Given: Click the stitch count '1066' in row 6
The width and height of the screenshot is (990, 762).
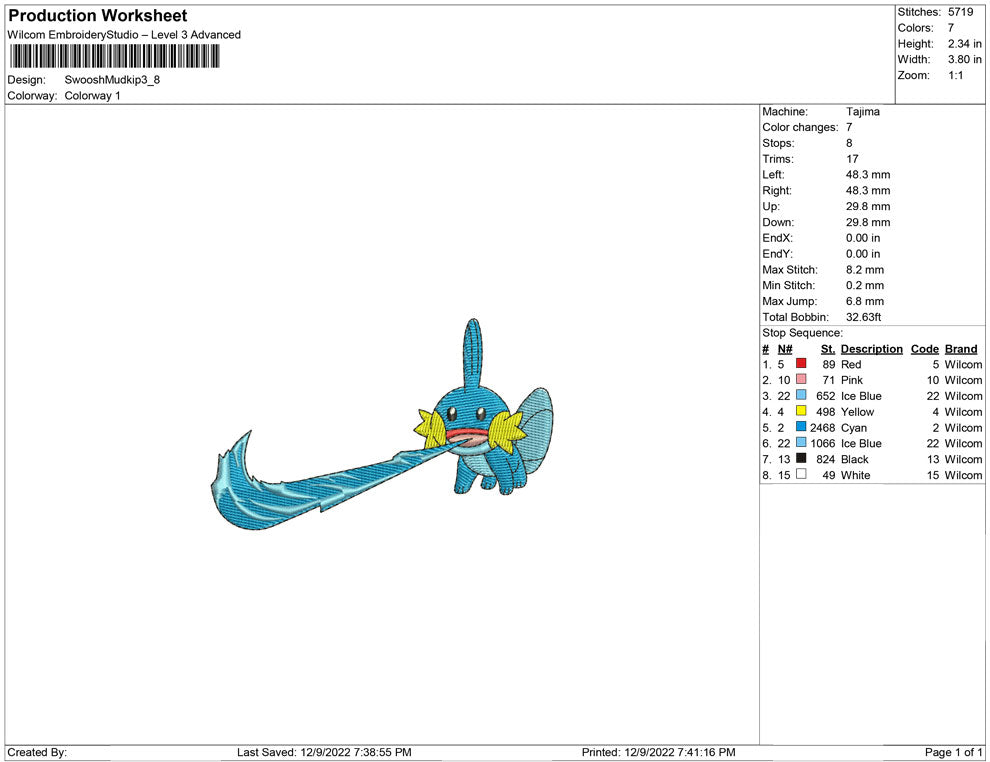Looking at the screenshot, I should pyautogui.click(x=823, y=443).
